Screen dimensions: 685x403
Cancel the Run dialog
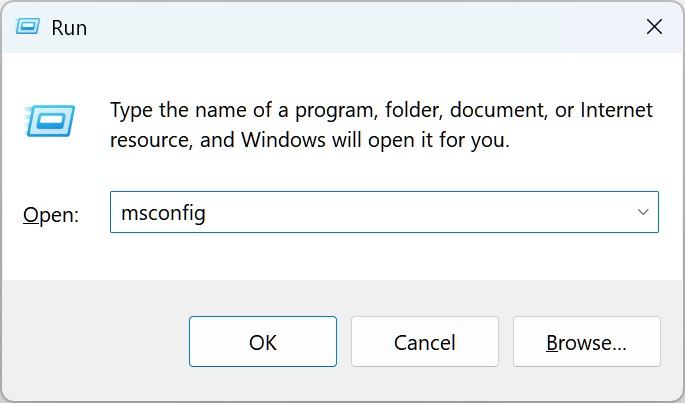[425, 341]
